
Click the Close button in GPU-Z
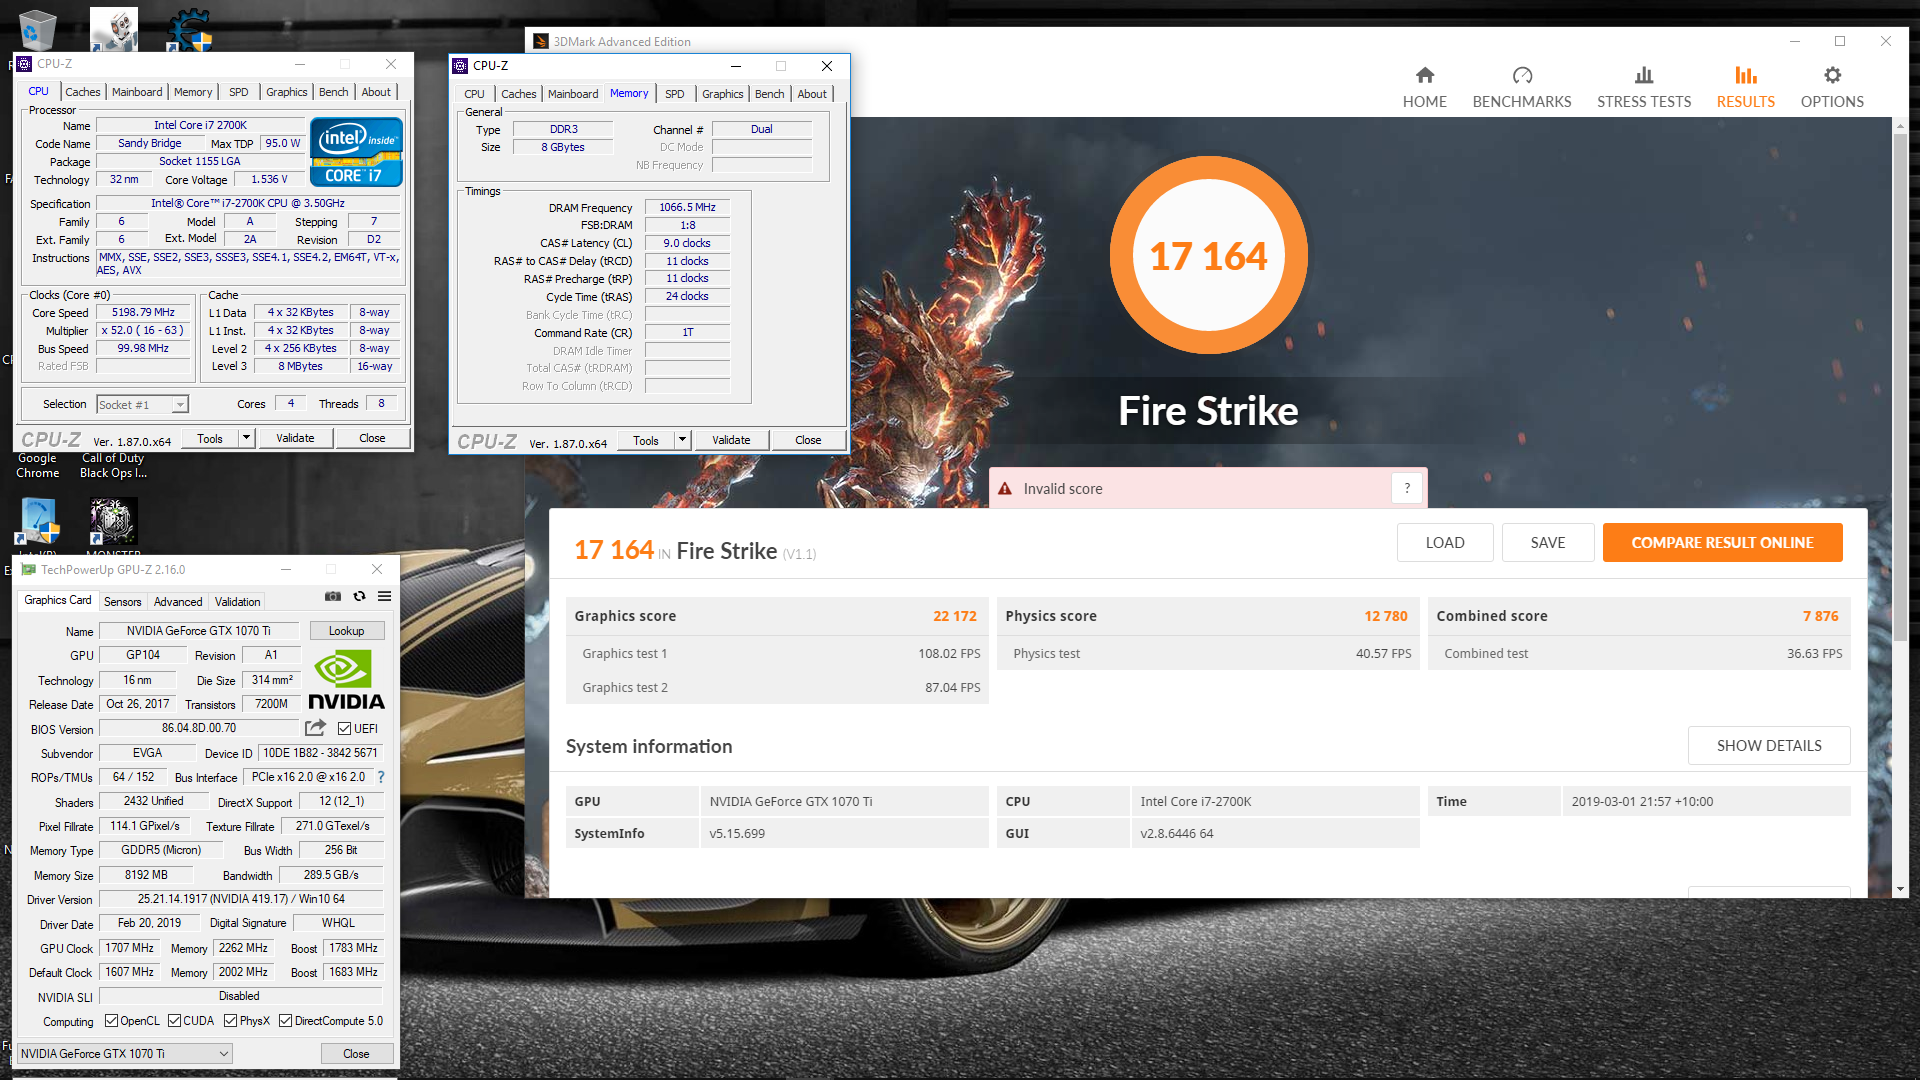pyautogui.click(x=356, y=1054)
